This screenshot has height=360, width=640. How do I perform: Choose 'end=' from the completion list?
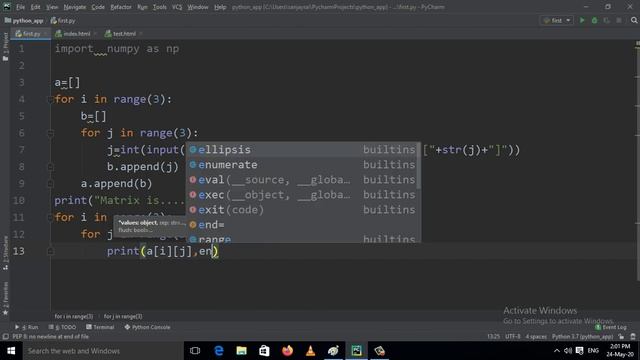(x=303, y=225)
